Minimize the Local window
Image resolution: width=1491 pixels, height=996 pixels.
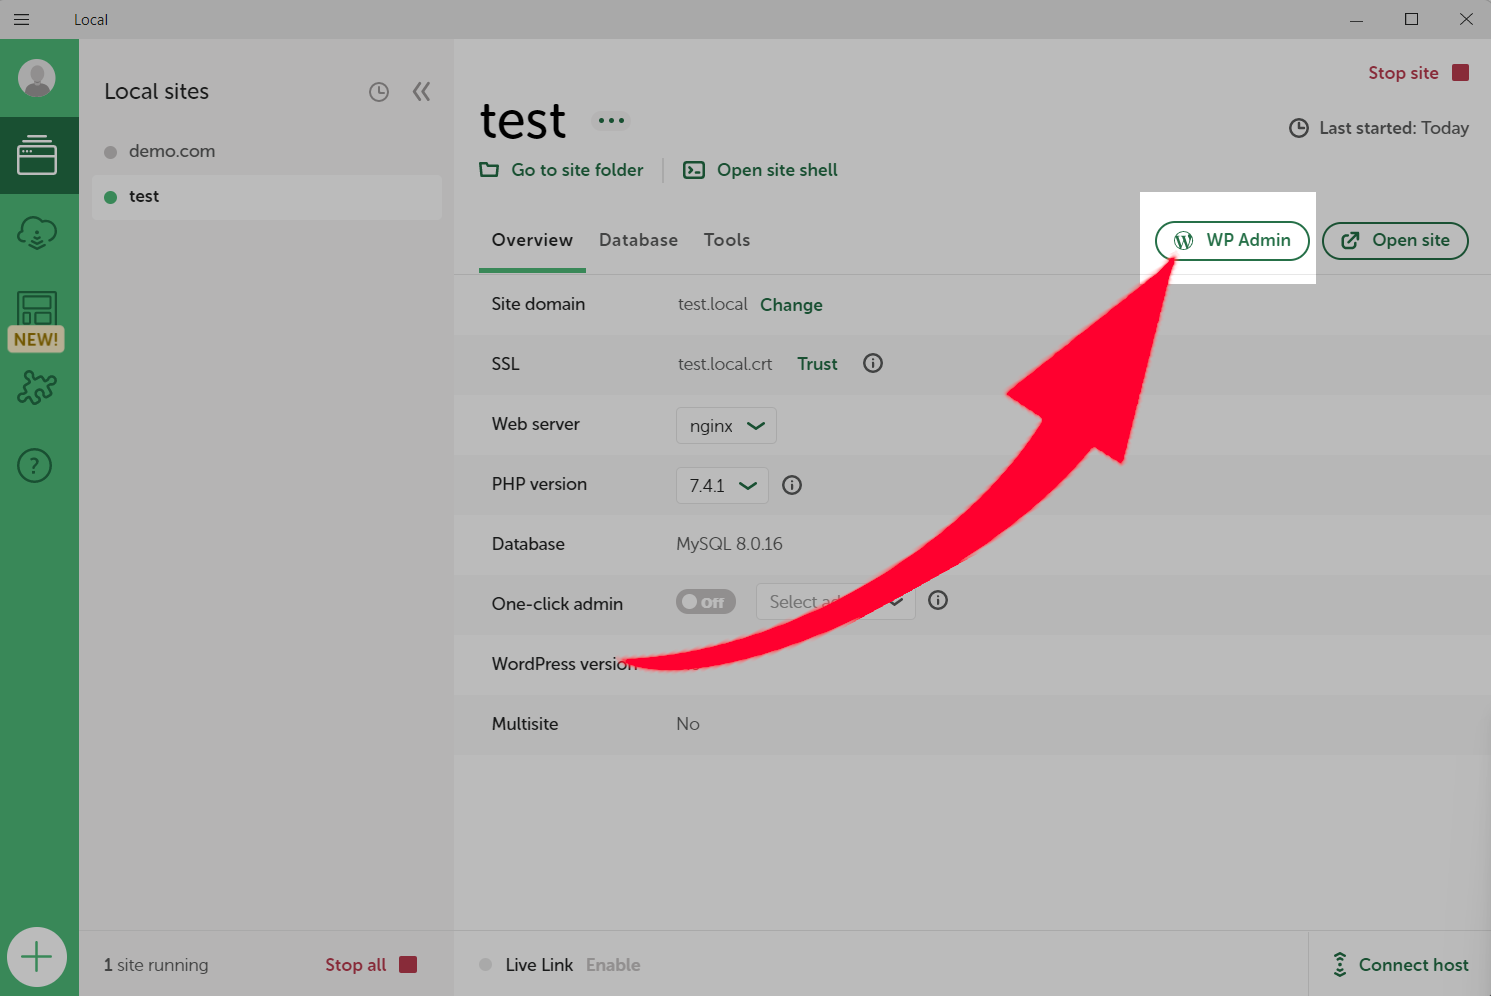[x=1356, y=19]
